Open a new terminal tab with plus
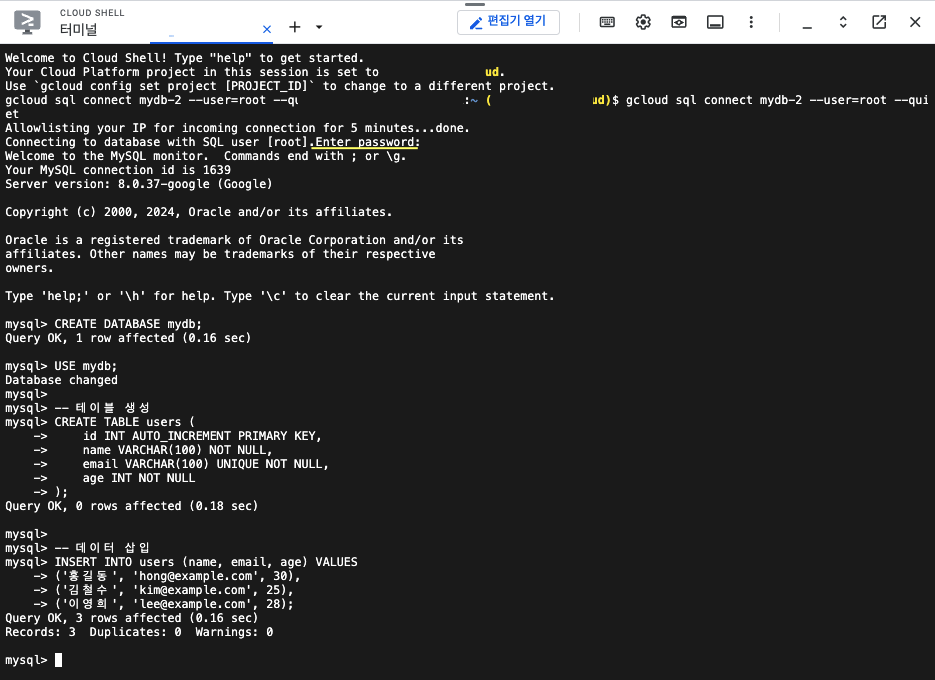The height and width of the screenshot is (680, 935). pos(295,27)
